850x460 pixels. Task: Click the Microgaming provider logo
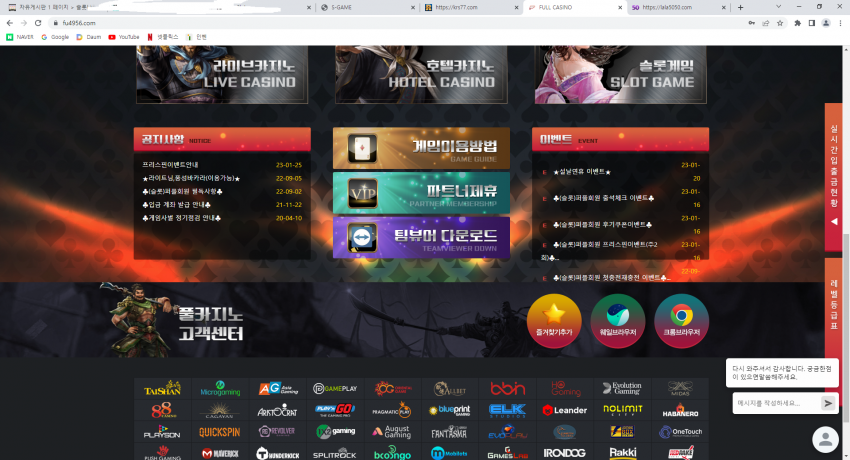tap(220, 388)
